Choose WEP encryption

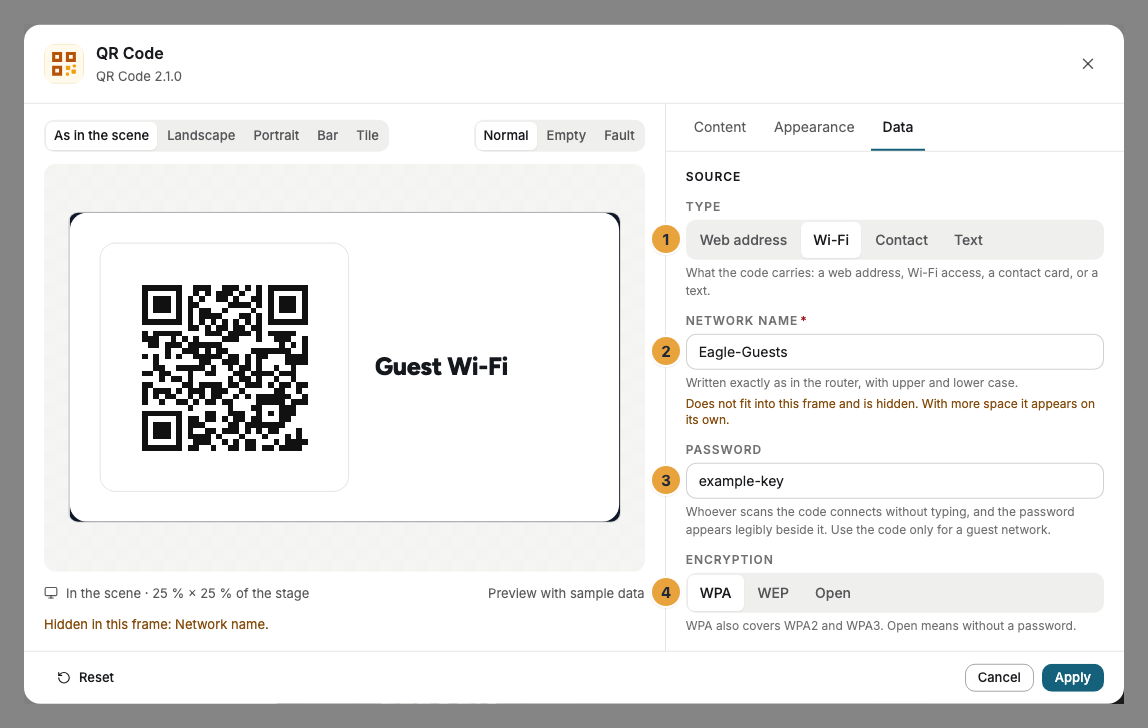click(x=773, y=593)
